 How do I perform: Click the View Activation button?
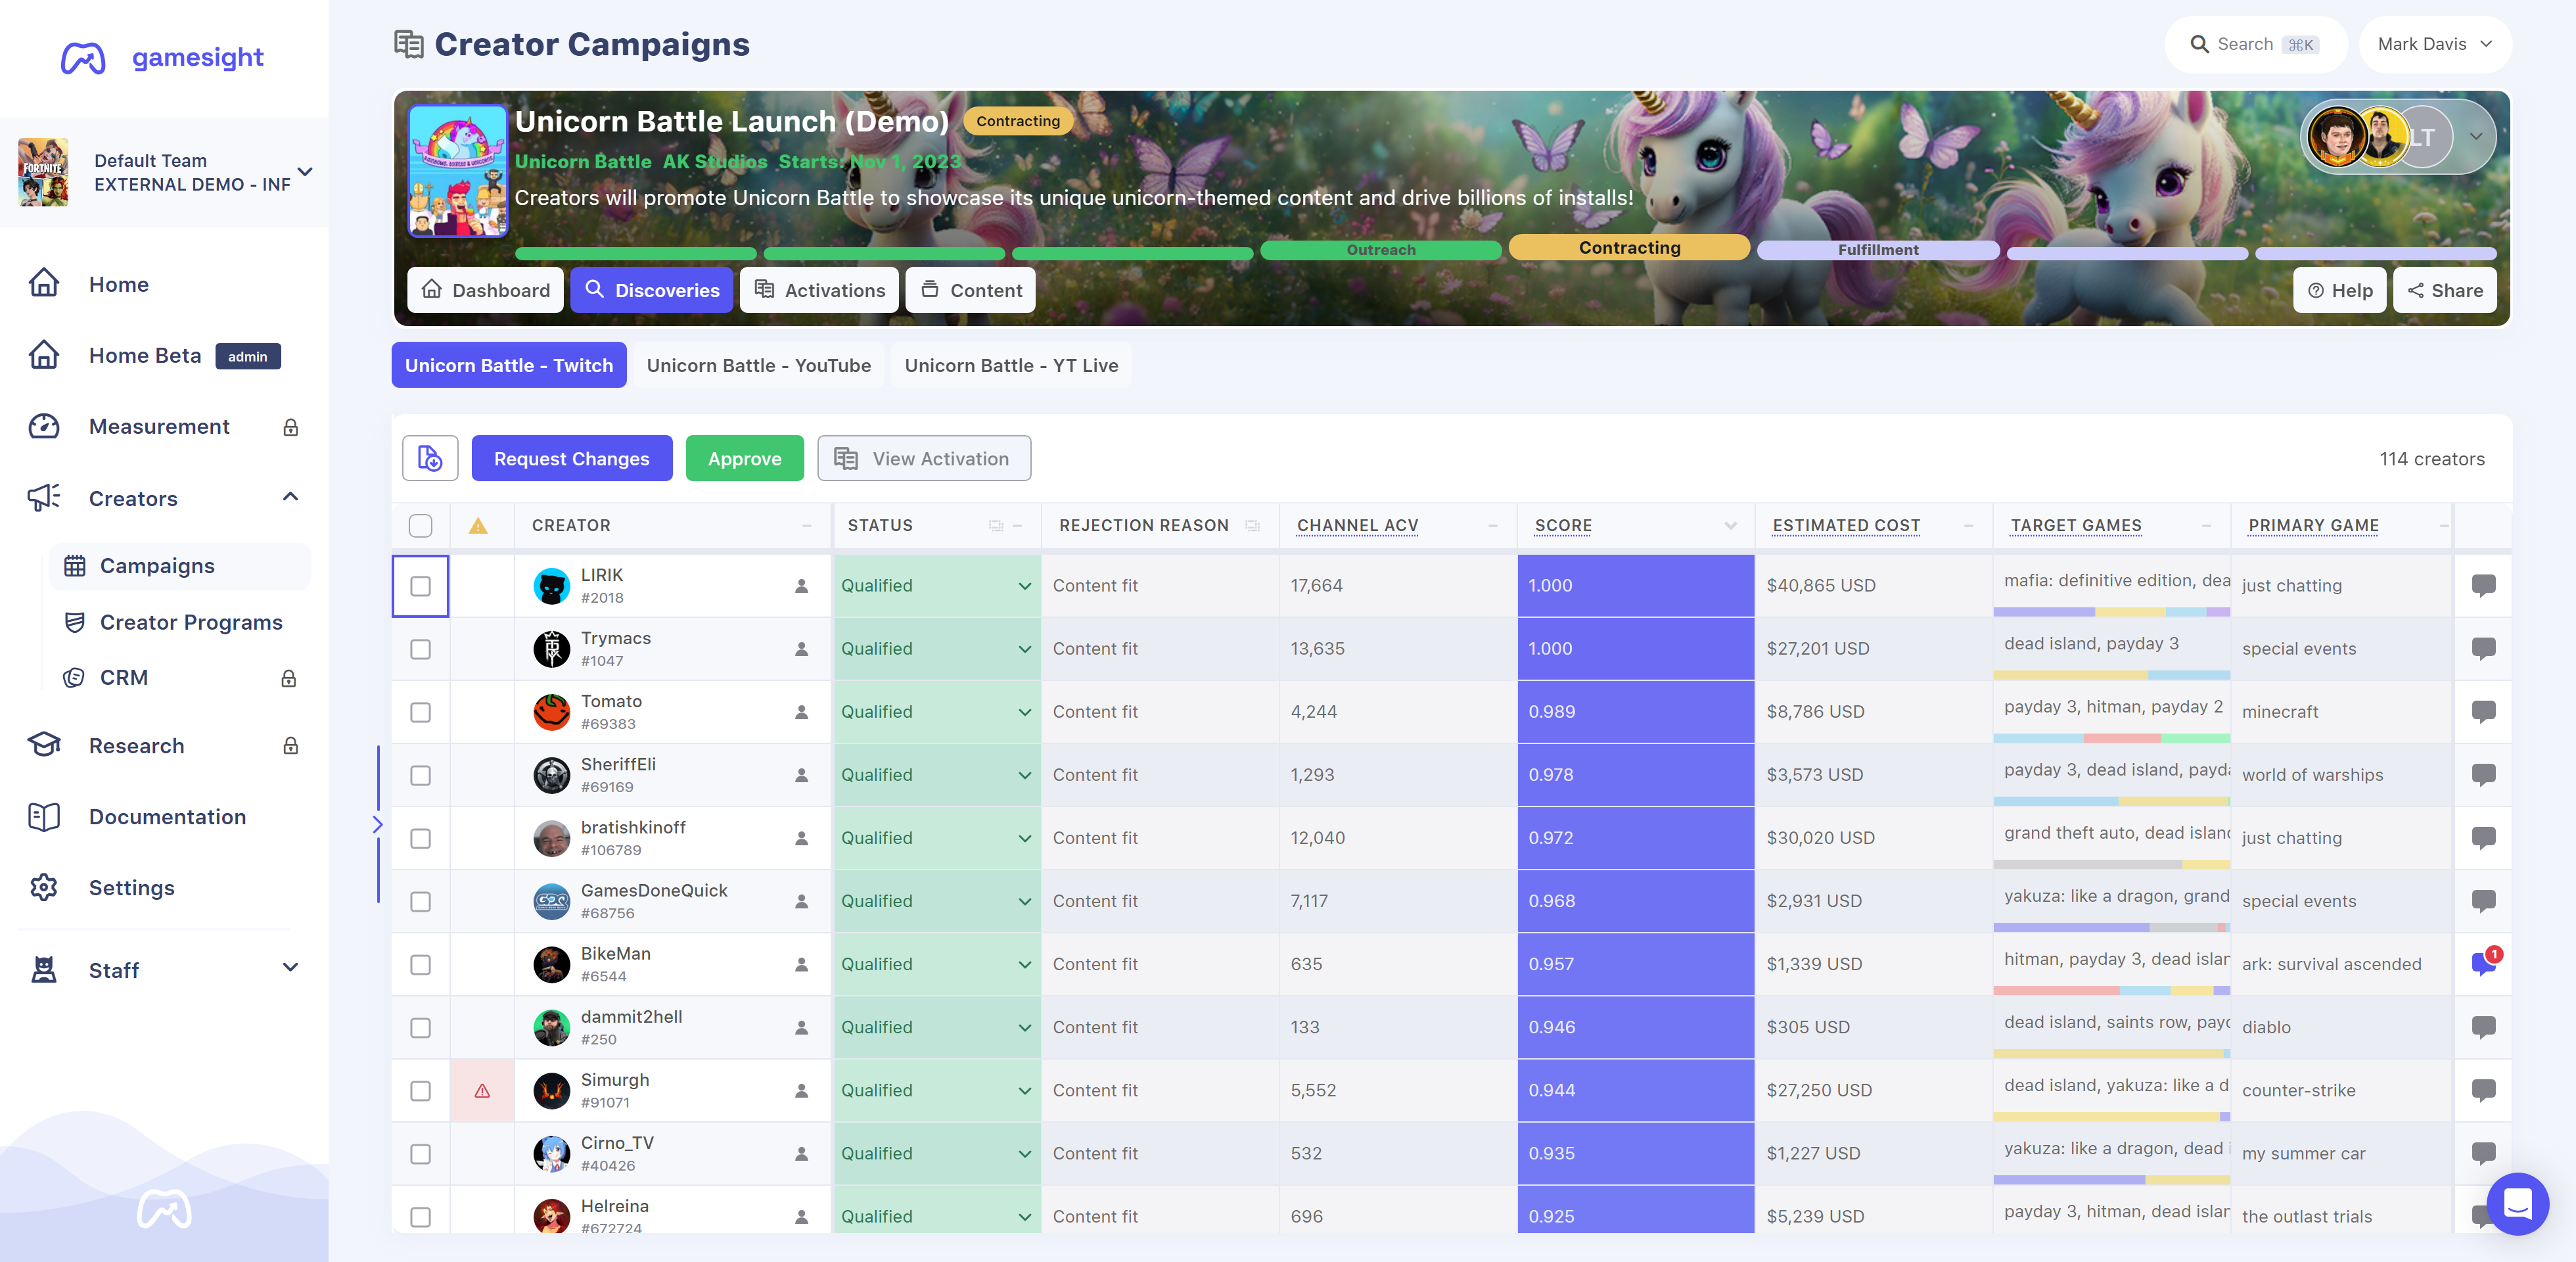tap(924, 459)
